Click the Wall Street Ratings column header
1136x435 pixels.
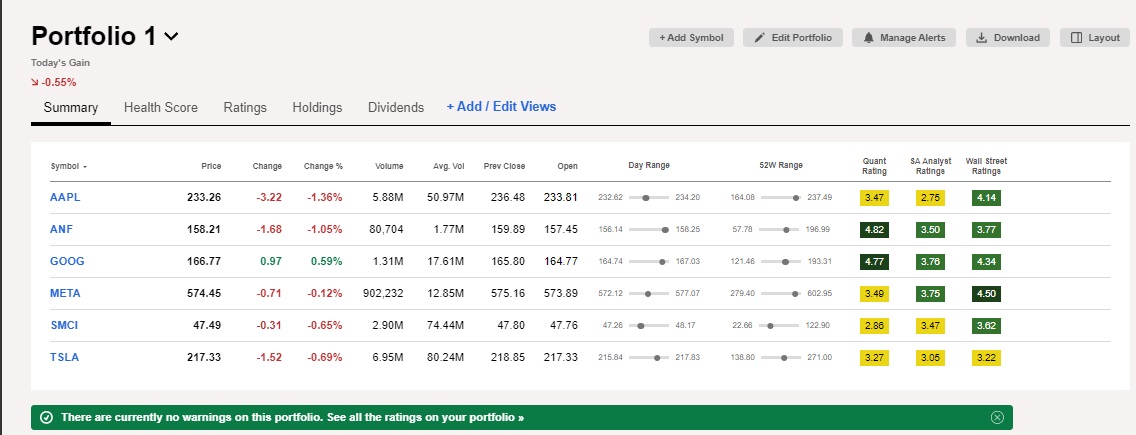(986, 166)
